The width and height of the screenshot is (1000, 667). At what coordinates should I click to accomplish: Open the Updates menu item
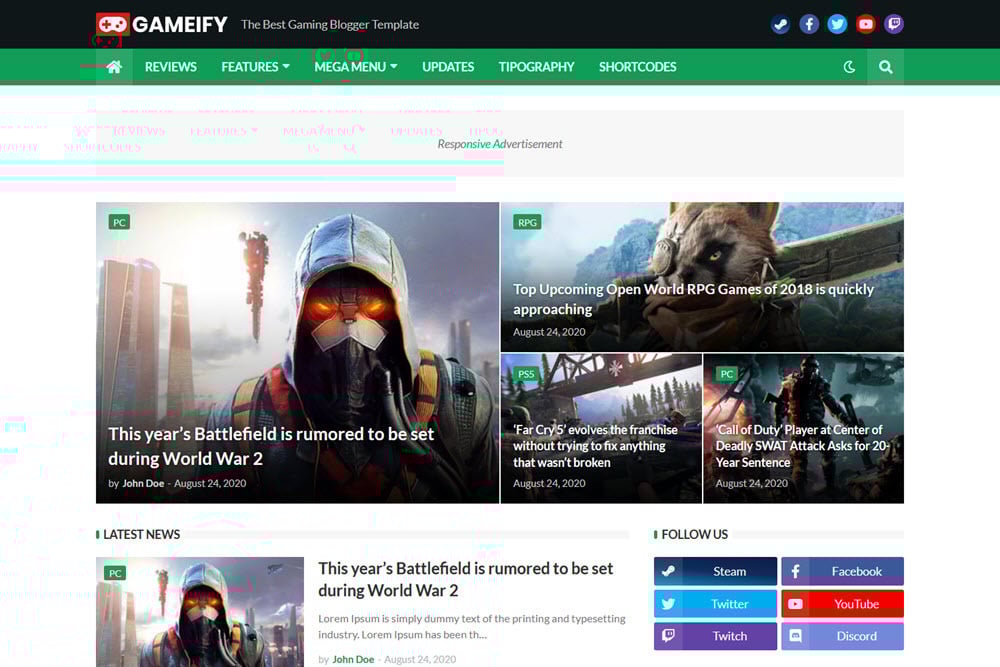tap(448, 67)
